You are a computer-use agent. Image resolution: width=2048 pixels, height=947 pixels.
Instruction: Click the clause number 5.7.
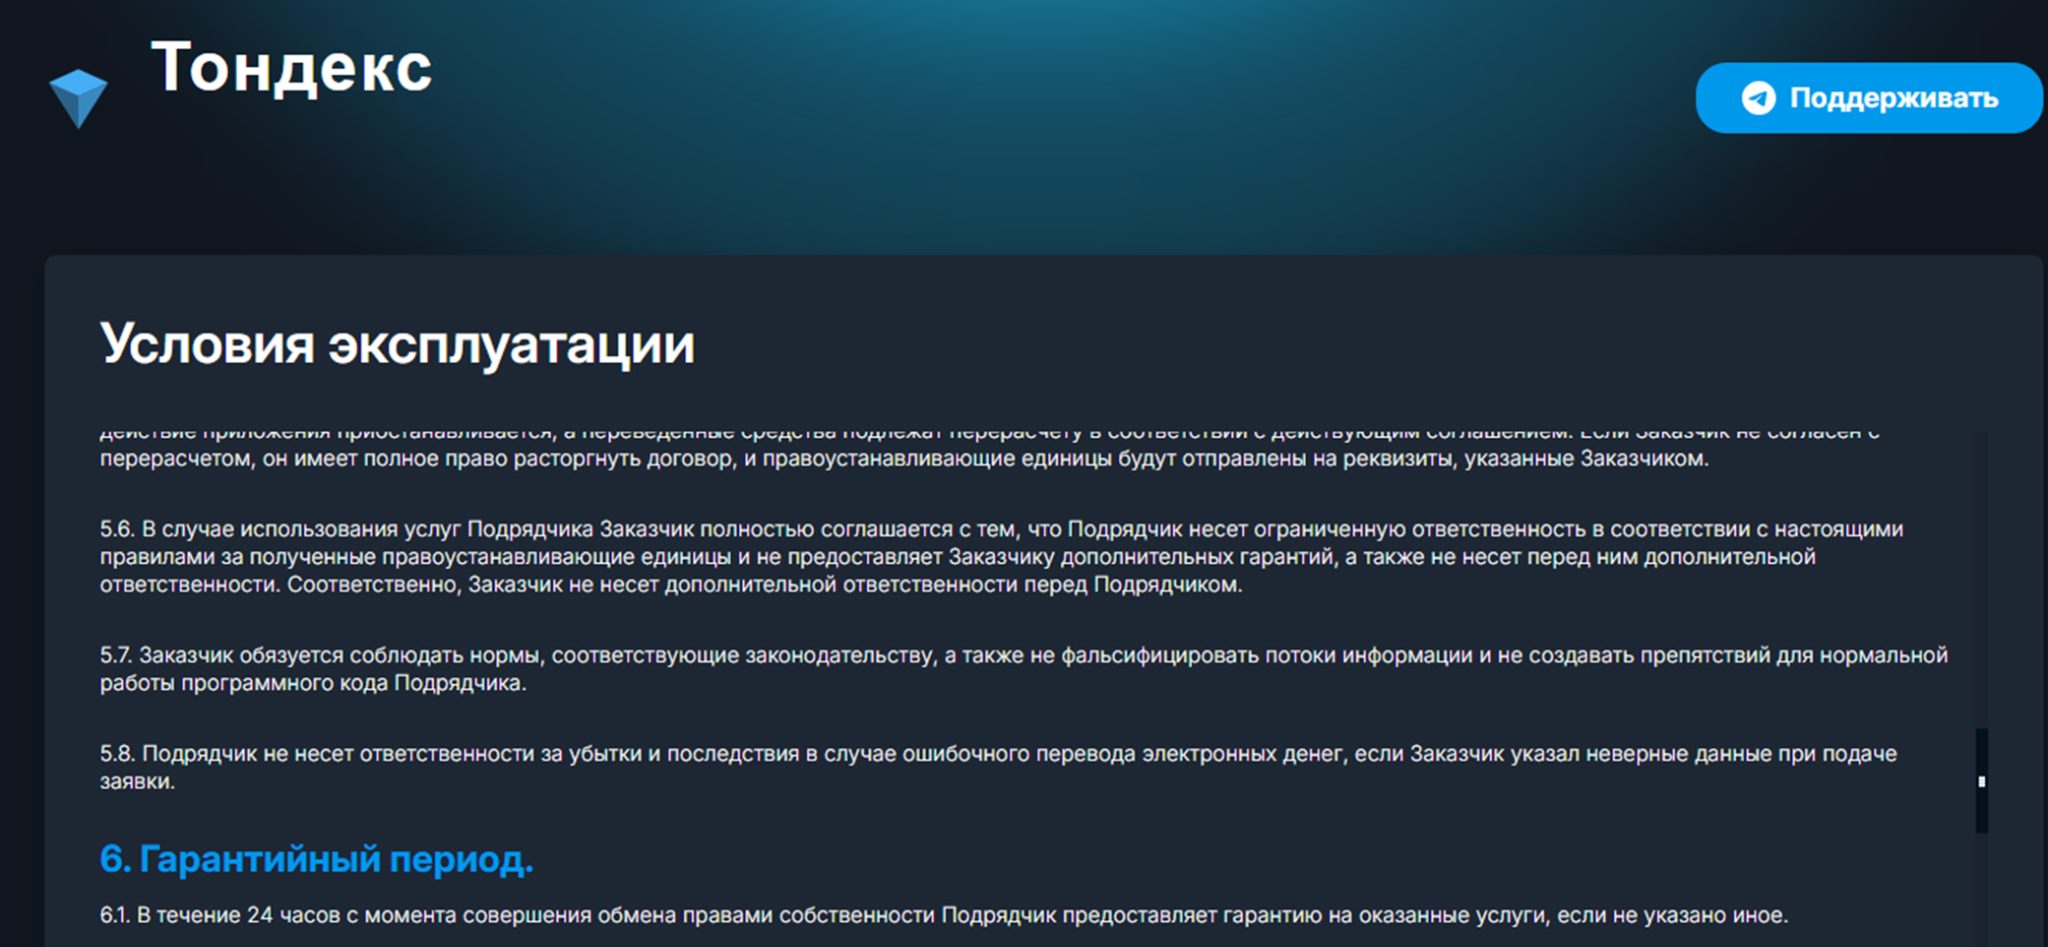tap(115, 655)
